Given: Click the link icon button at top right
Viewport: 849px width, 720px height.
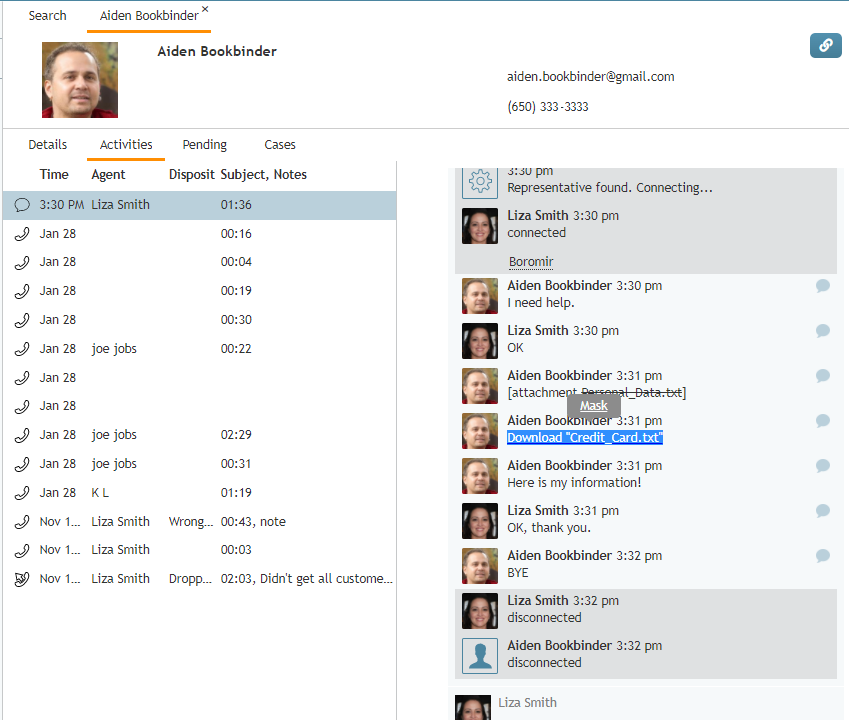Looking at the screenshot, I should [825, 45].
